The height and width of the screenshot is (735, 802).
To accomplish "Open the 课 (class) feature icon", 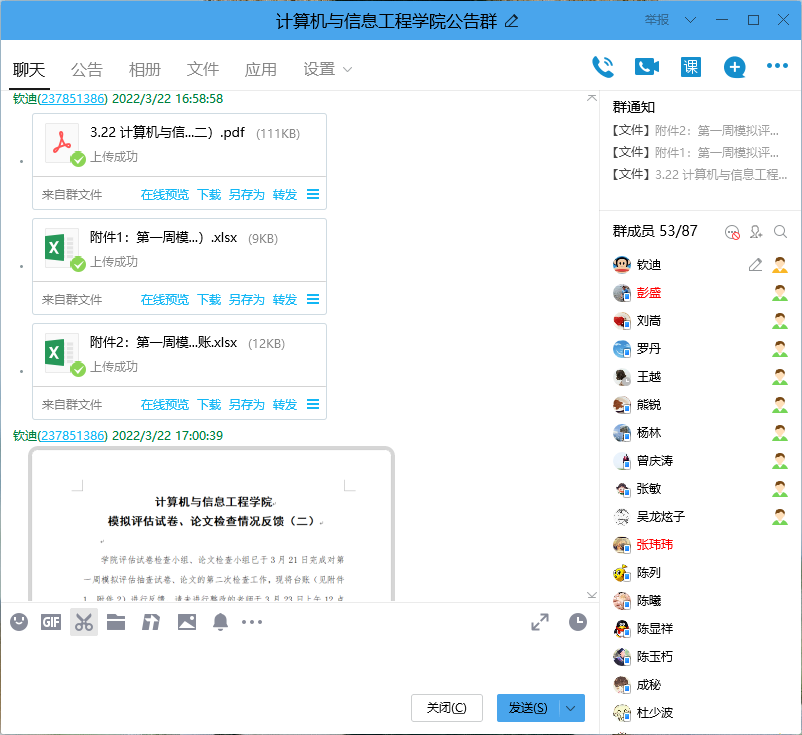I will [x=689, y=66].
